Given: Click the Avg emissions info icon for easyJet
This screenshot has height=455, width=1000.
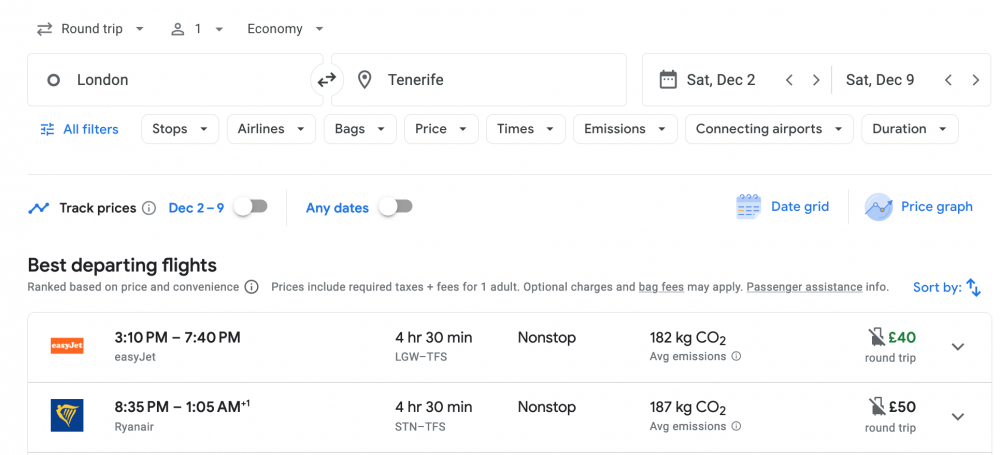Looking at the screenshot, I should pyautogui.click(x=736, y=356).
